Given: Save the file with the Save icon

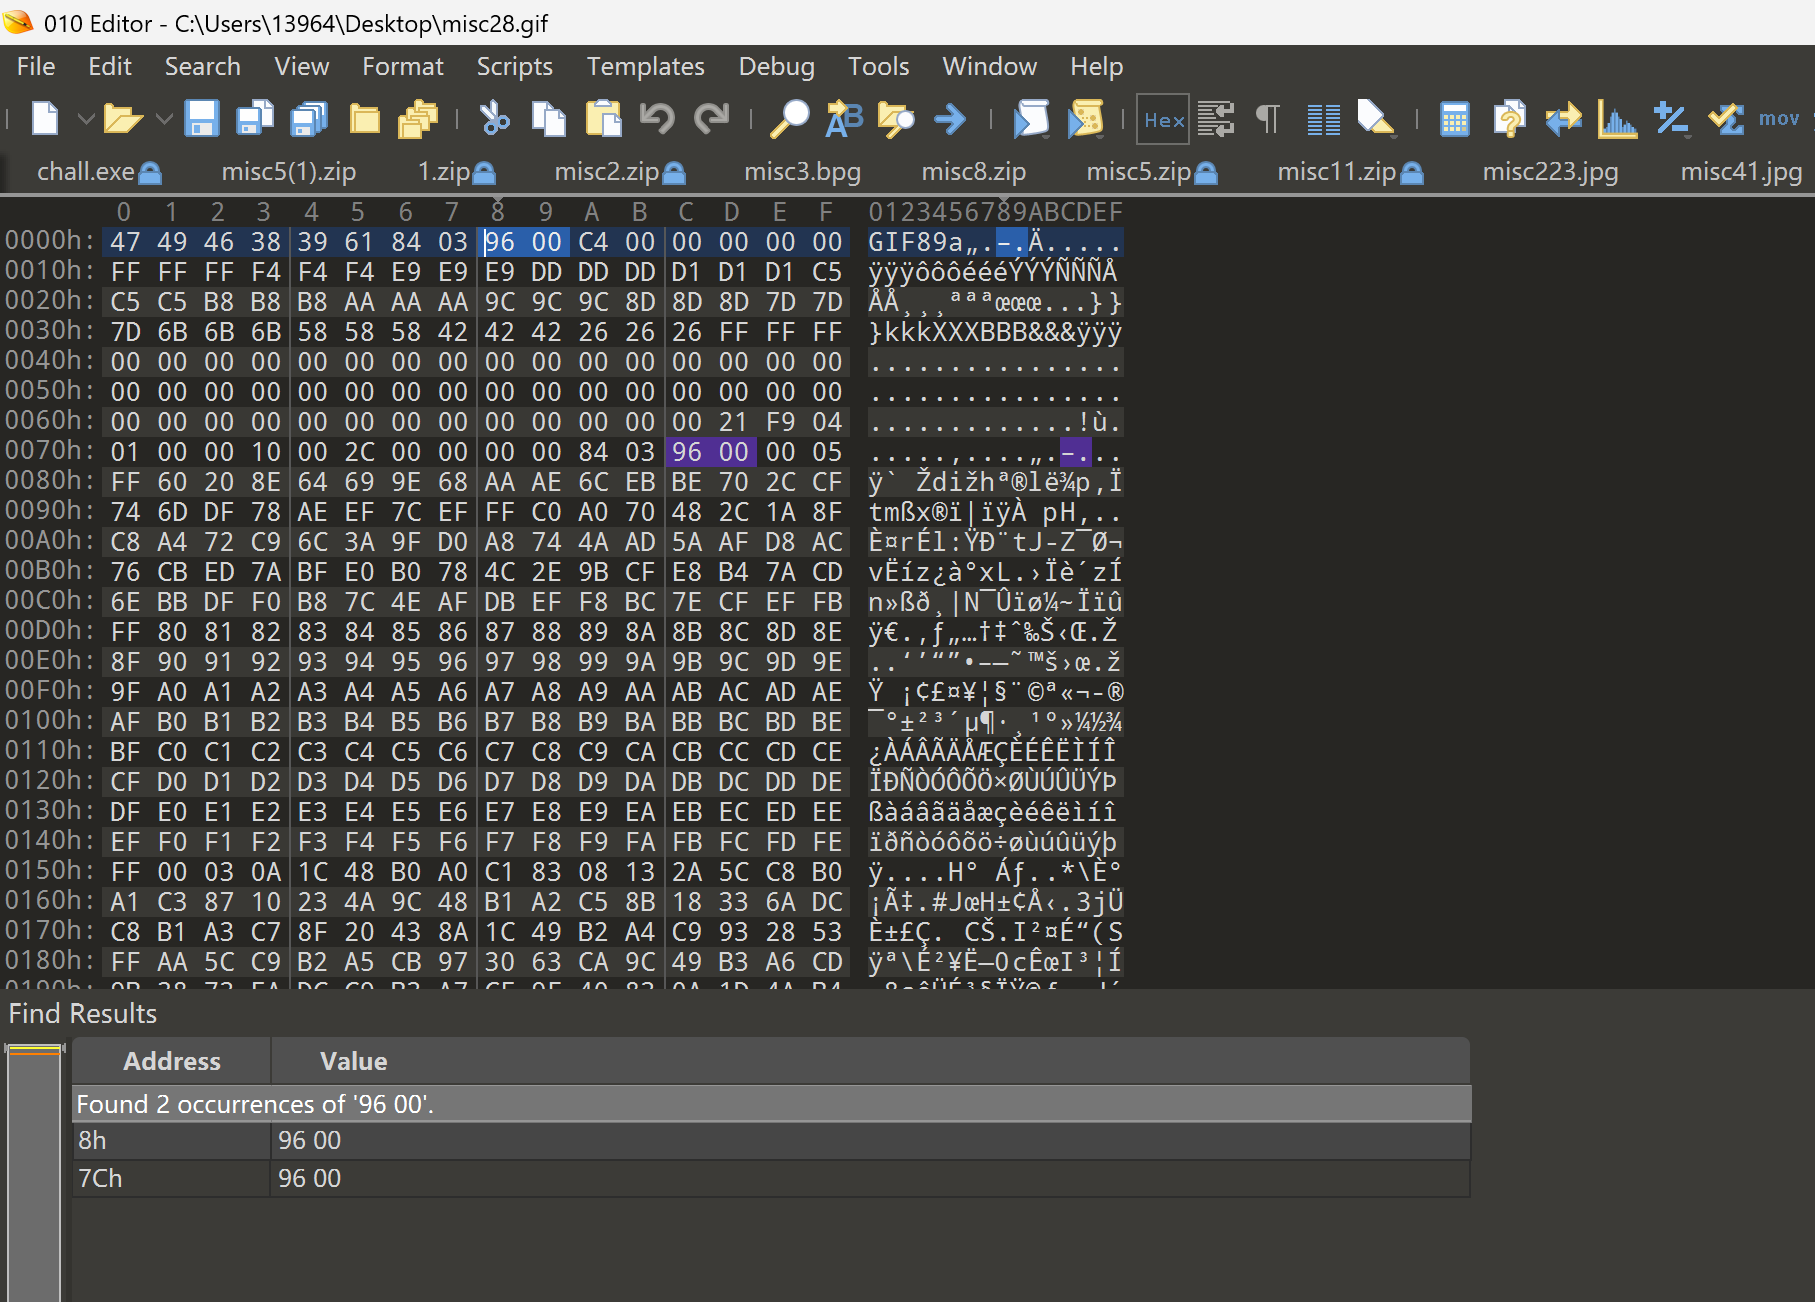Looking at the screenshot, I should [x=202, y=119].
